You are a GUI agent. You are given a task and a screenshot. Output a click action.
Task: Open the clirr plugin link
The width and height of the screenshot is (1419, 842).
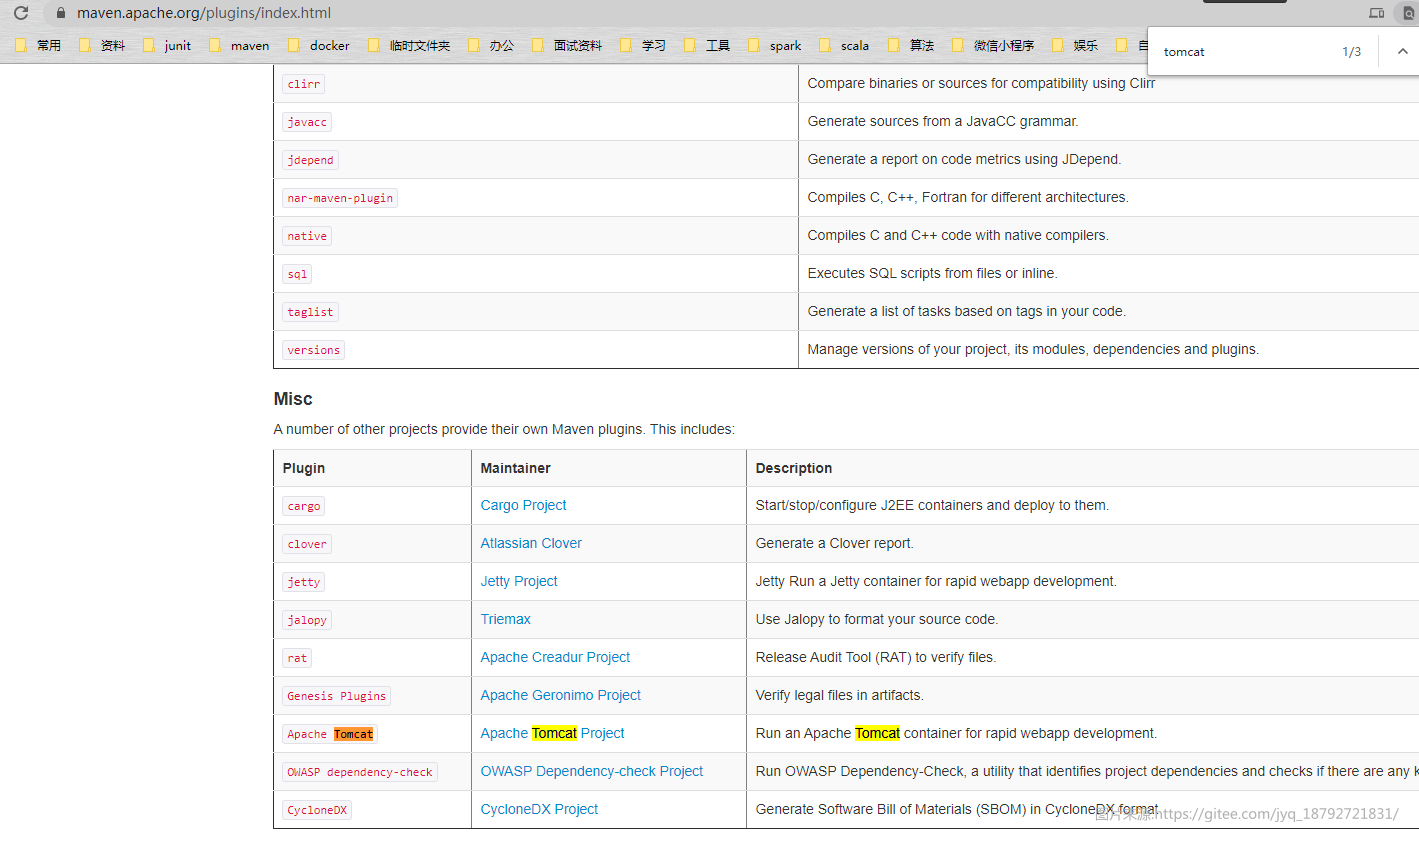304,84
